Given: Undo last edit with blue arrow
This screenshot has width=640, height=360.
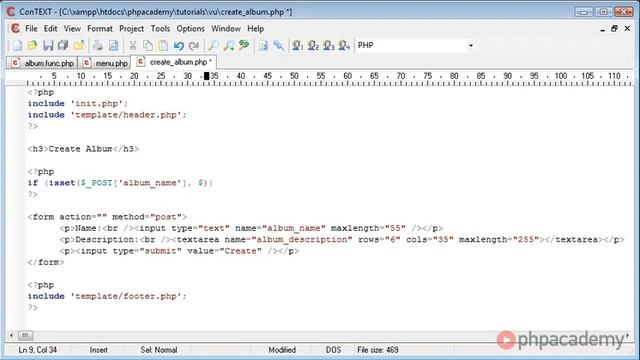Looking at the screenshot, I should click(179, 45).
